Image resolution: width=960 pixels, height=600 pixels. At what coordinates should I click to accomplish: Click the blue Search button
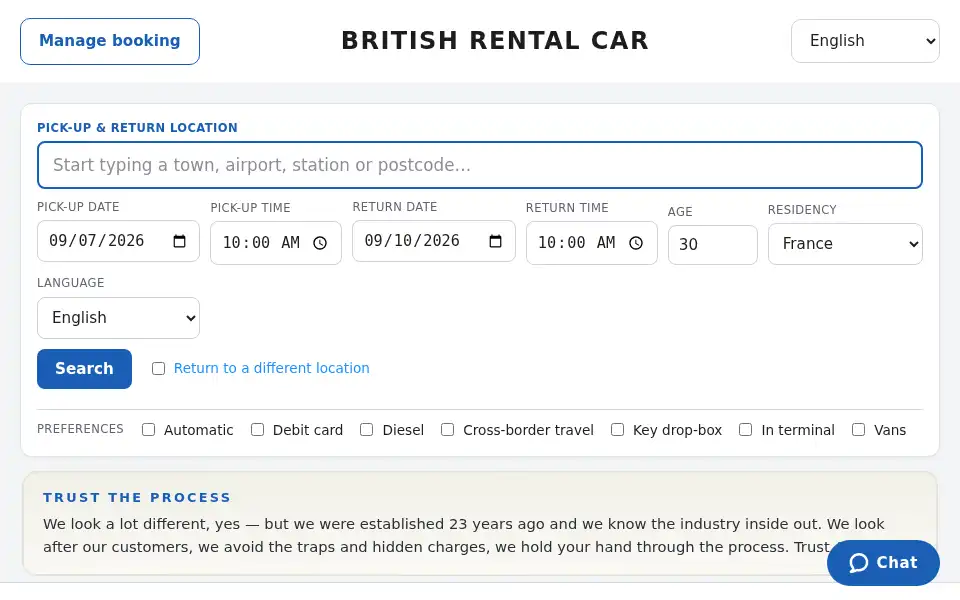pyautogui.click(x=84, y=369)
